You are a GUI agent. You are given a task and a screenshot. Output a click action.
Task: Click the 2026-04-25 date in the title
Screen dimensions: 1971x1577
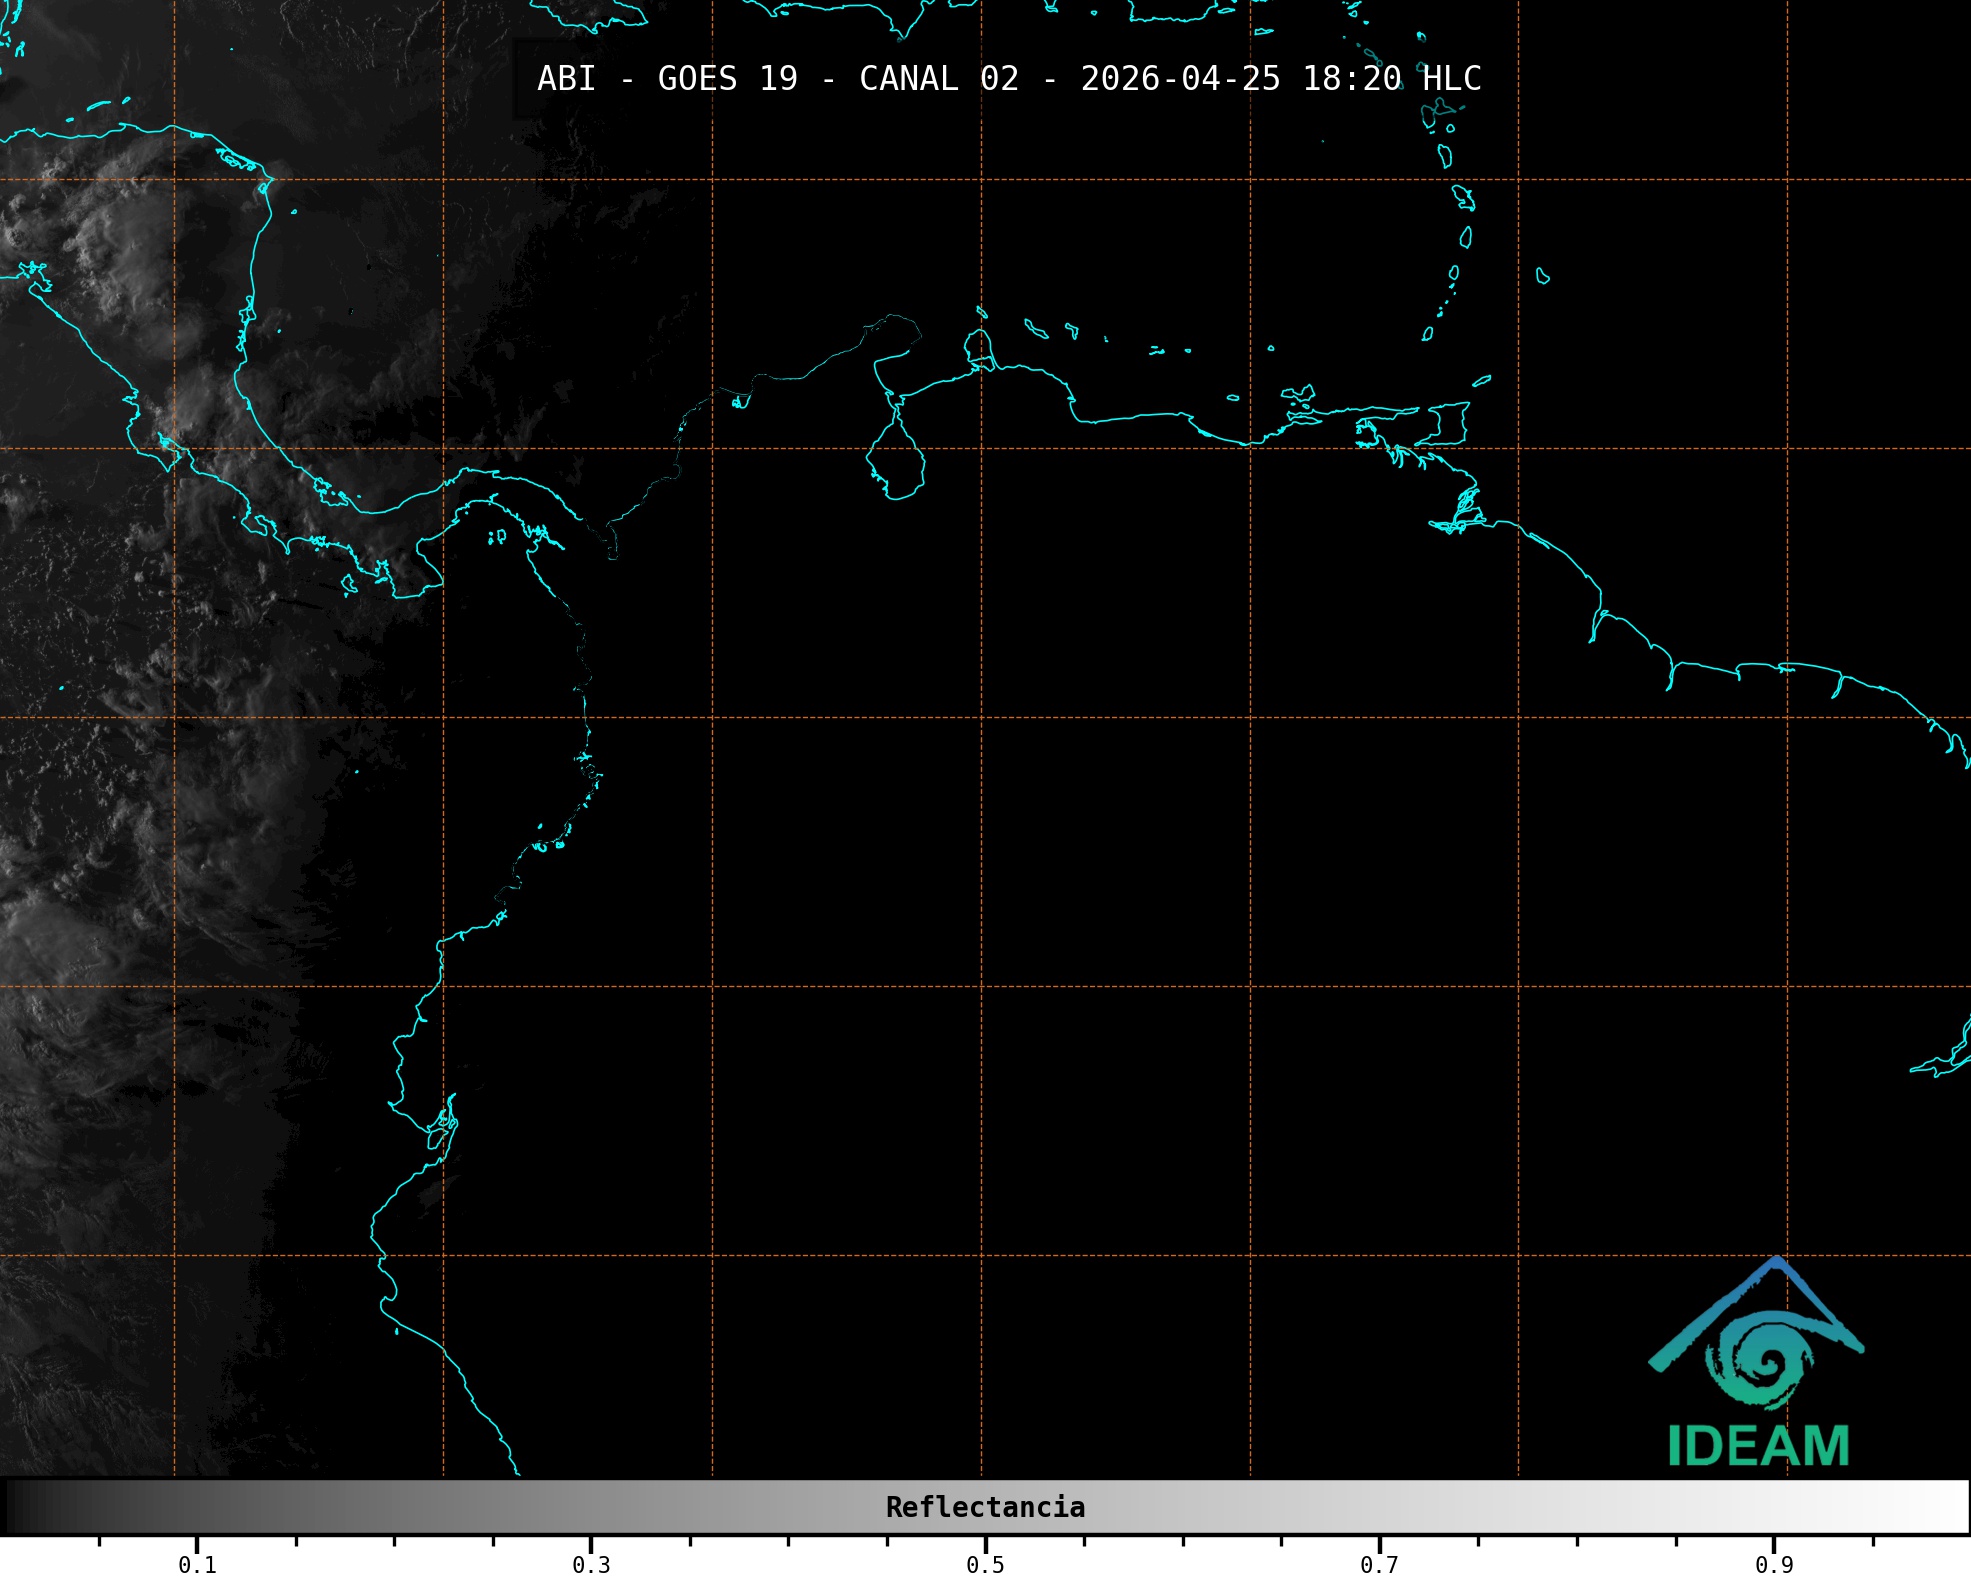click(x=1180, y=79)
